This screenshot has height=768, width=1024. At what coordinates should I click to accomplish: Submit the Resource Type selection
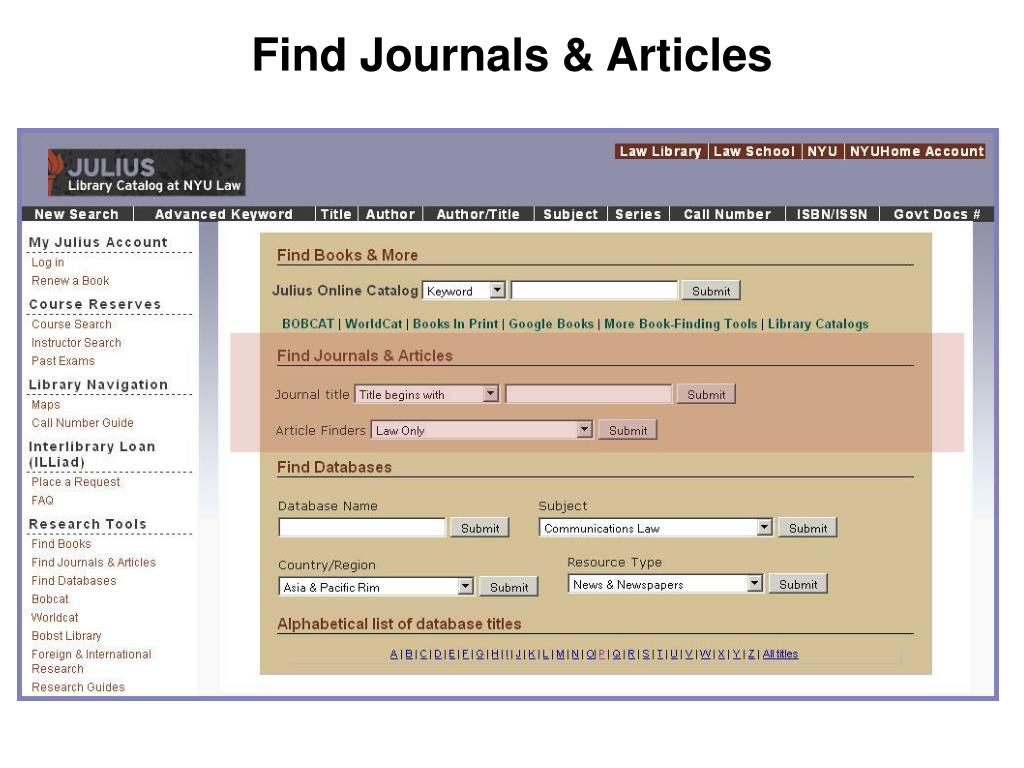(x=798, y=584)
